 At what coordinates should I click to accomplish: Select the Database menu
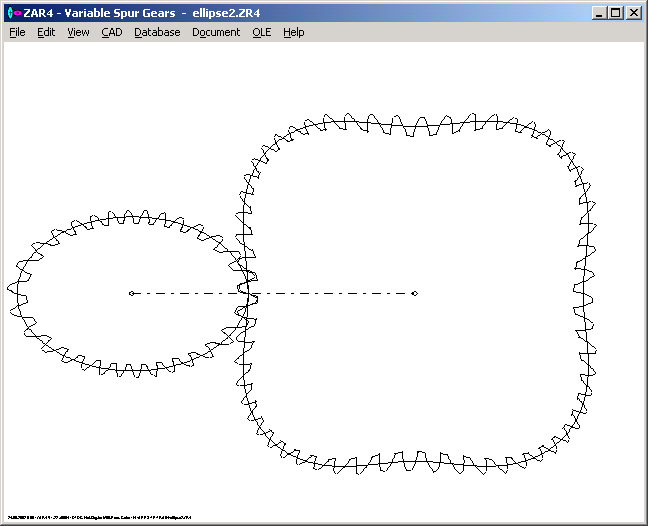[x=157, y=32]
